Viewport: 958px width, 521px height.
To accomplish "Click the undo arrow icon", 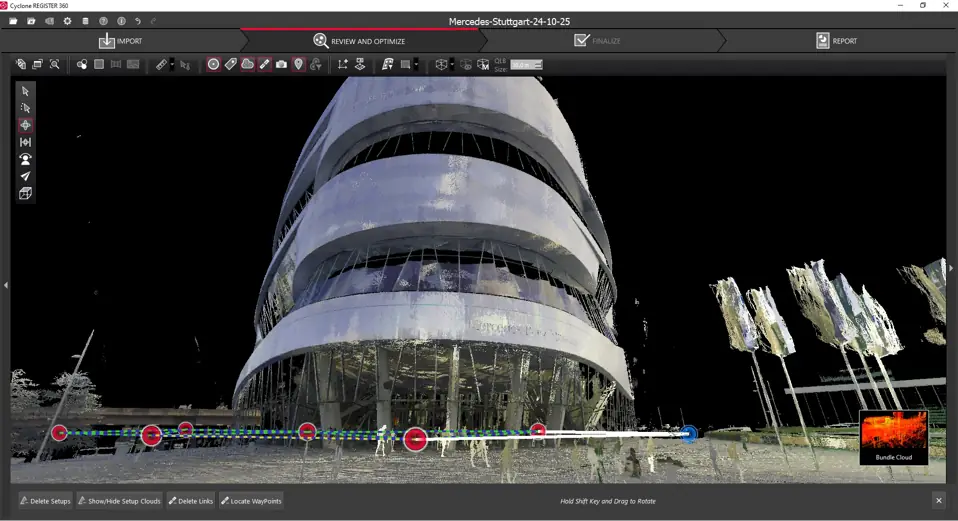I will [138, 21].
